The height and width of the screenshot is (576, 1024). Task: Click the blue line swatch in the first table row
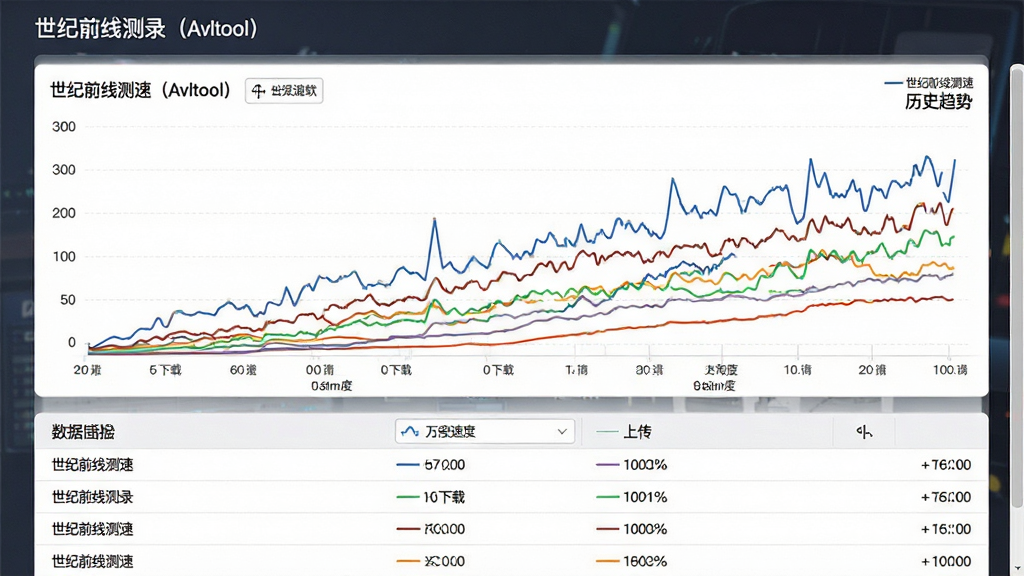408,465
